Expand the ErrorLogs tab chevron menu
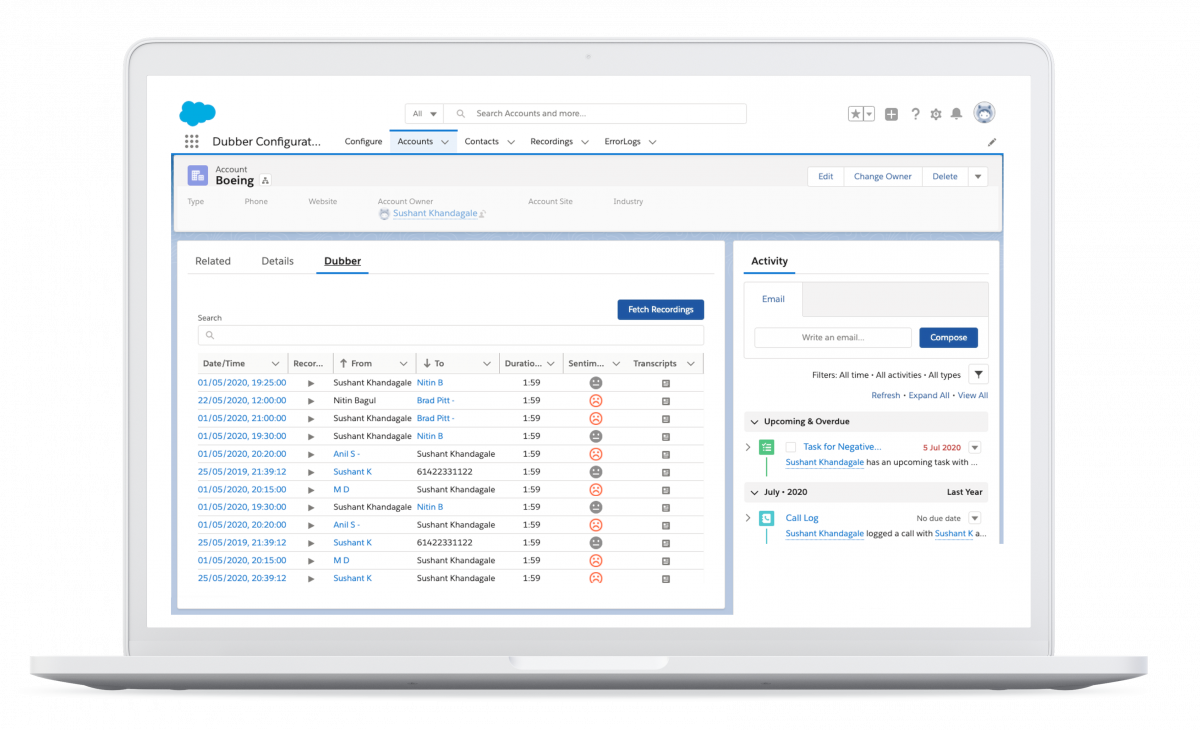Image resolution: width=1200 pixels, height=730 pixels. [x=652, y=142]
